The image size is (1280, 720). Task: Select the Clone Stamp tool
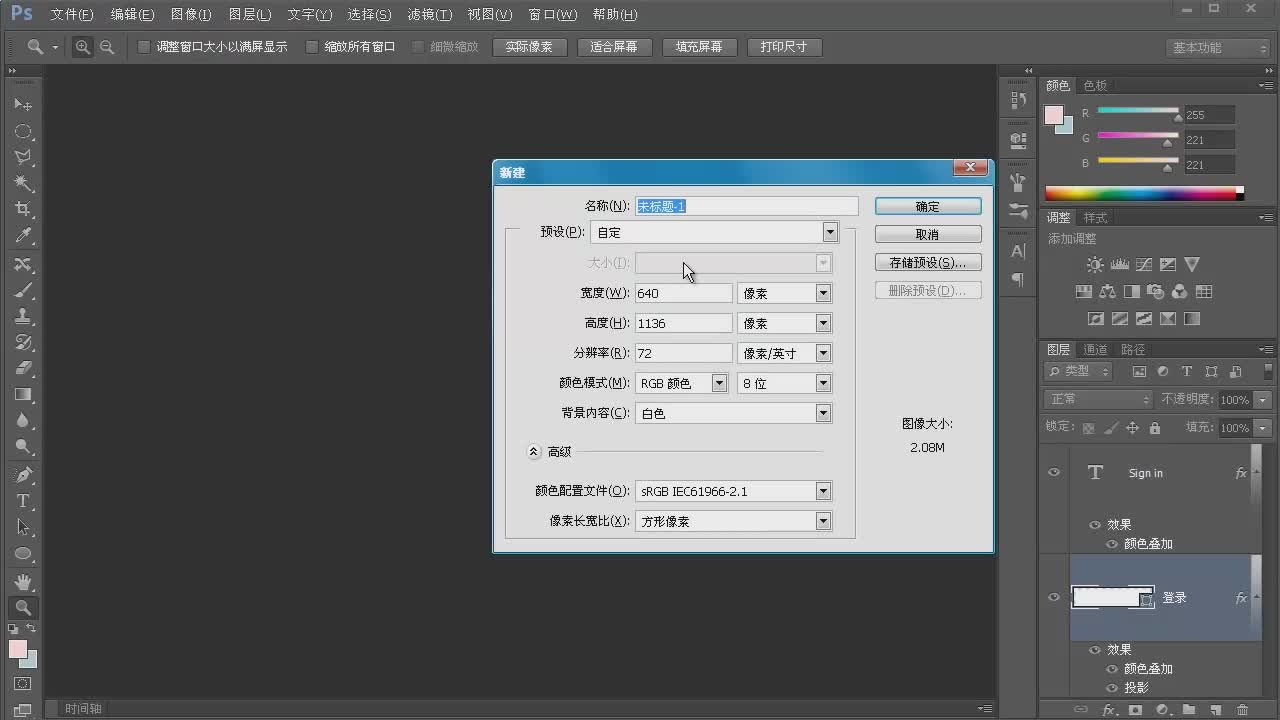(x=23, y=317)
